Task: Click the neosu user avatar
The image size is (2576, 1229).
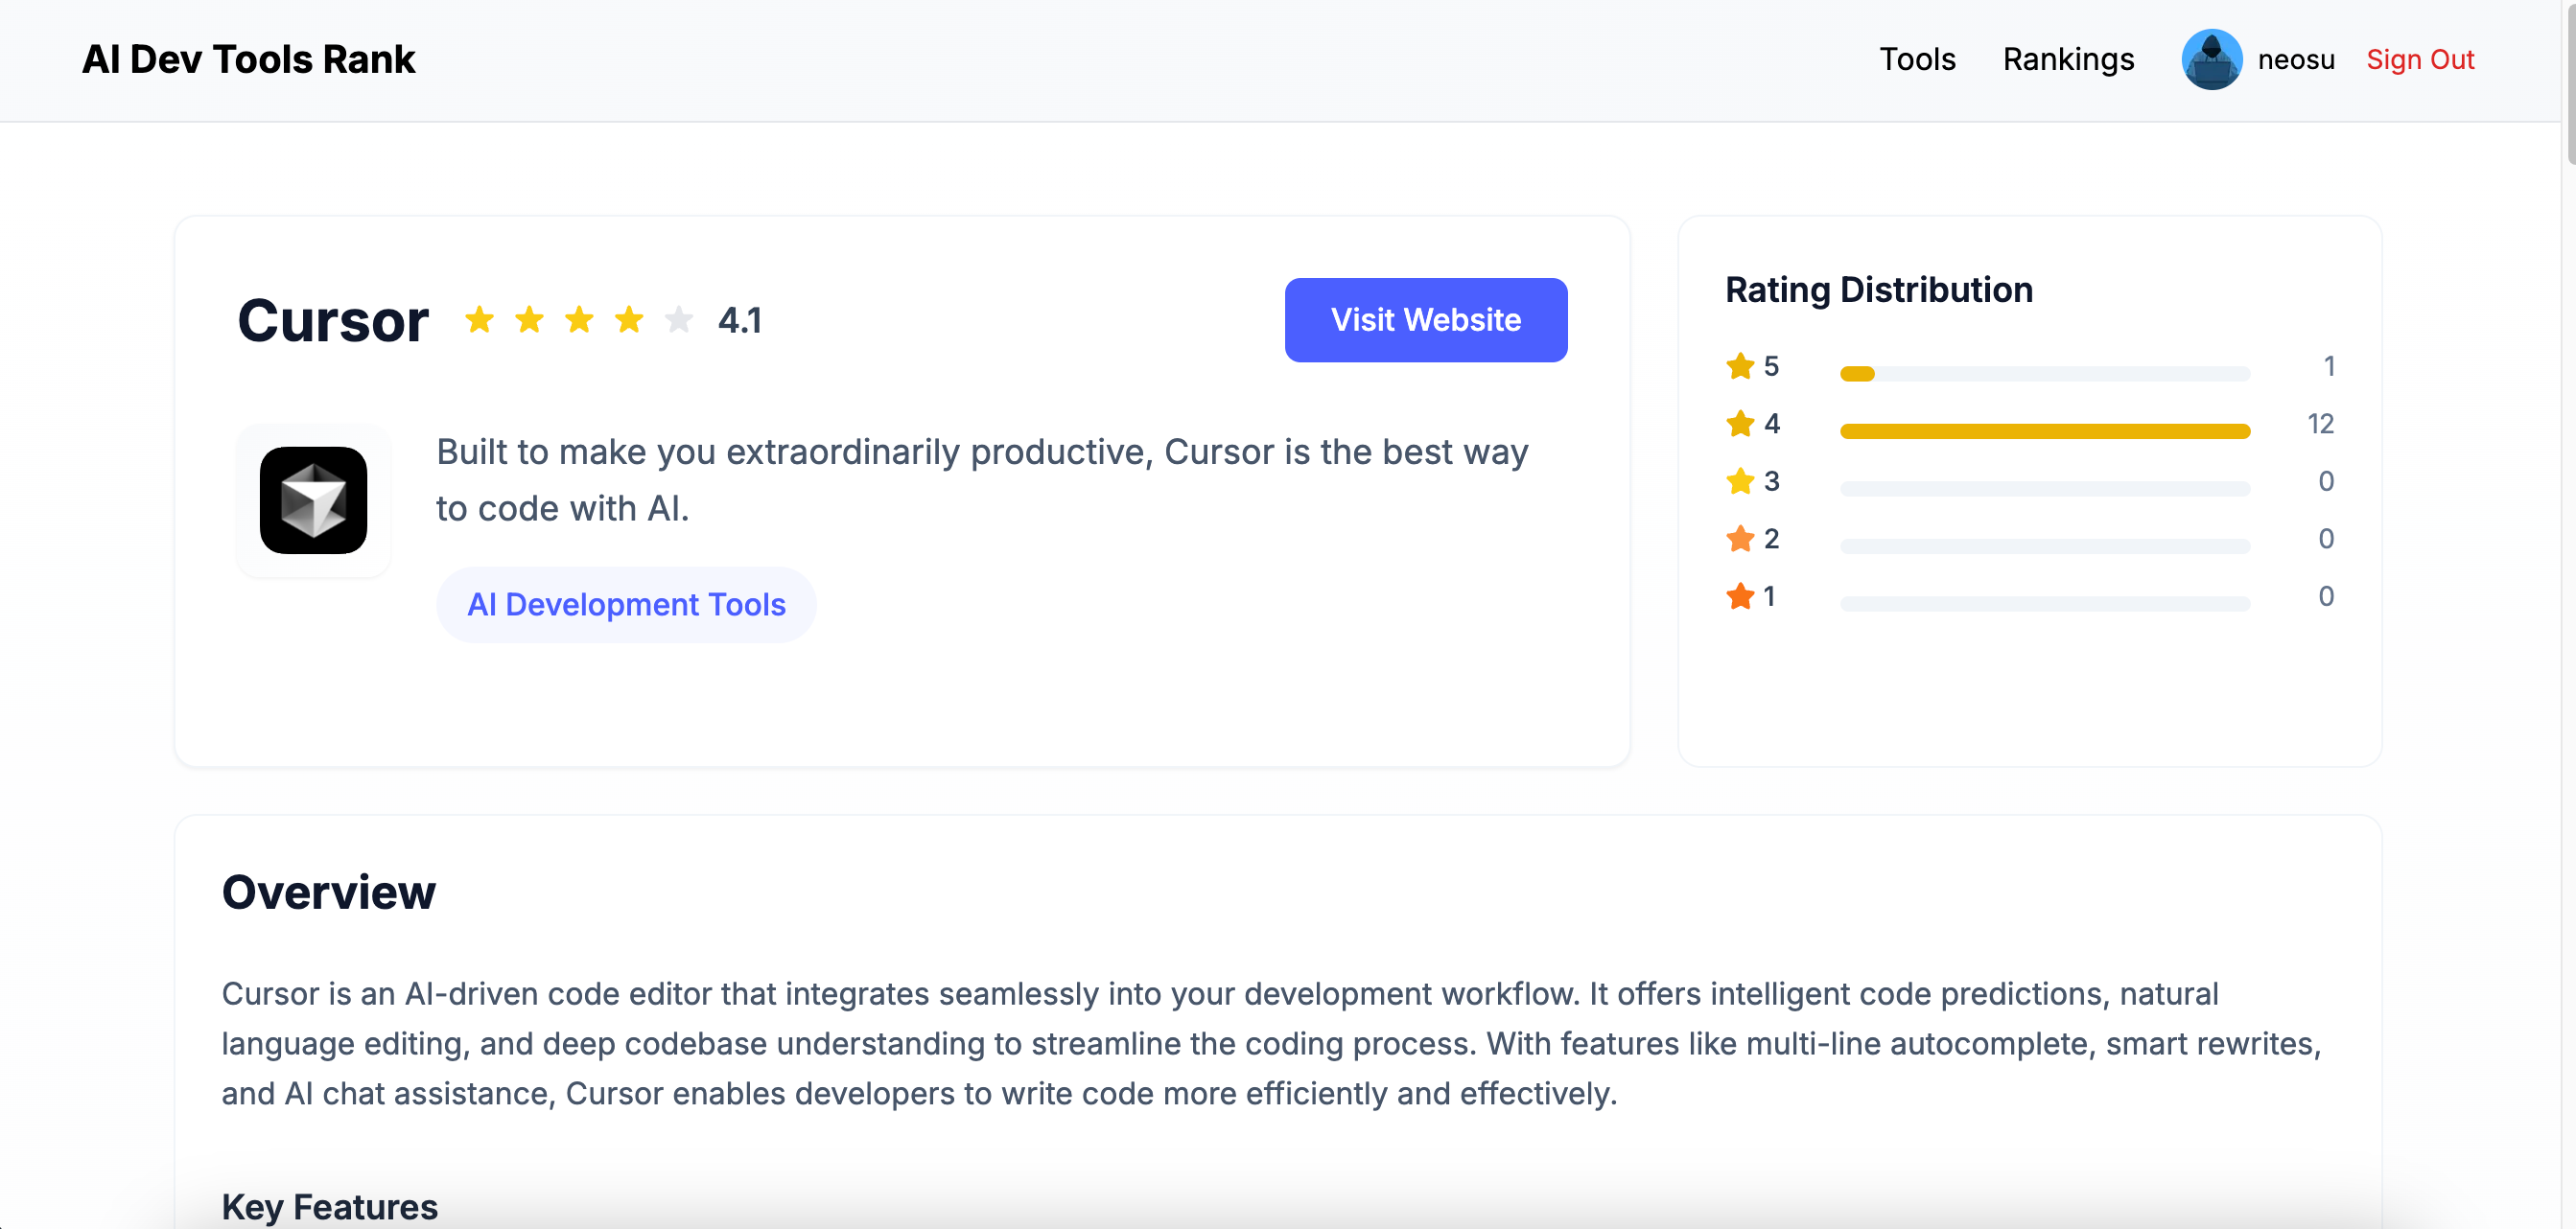Action: click(2210, 59)
